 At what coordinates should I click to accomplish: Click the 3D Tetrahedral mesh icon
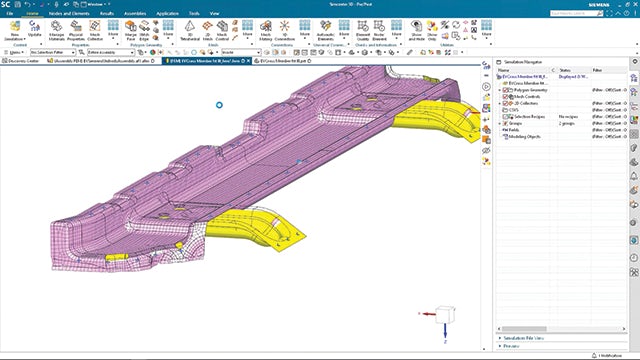tap(190, 30)
